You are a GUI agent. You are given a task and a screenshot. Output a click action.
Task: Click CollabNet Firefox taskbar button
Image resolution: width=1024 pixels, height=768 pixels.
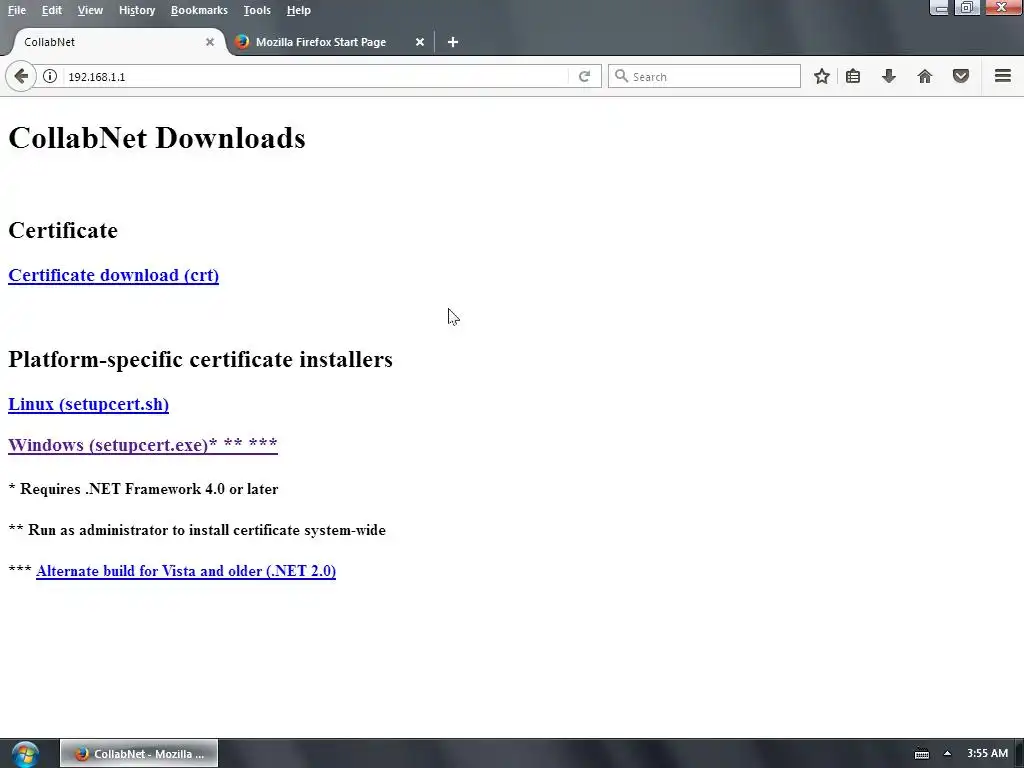(x=139, y=754)
